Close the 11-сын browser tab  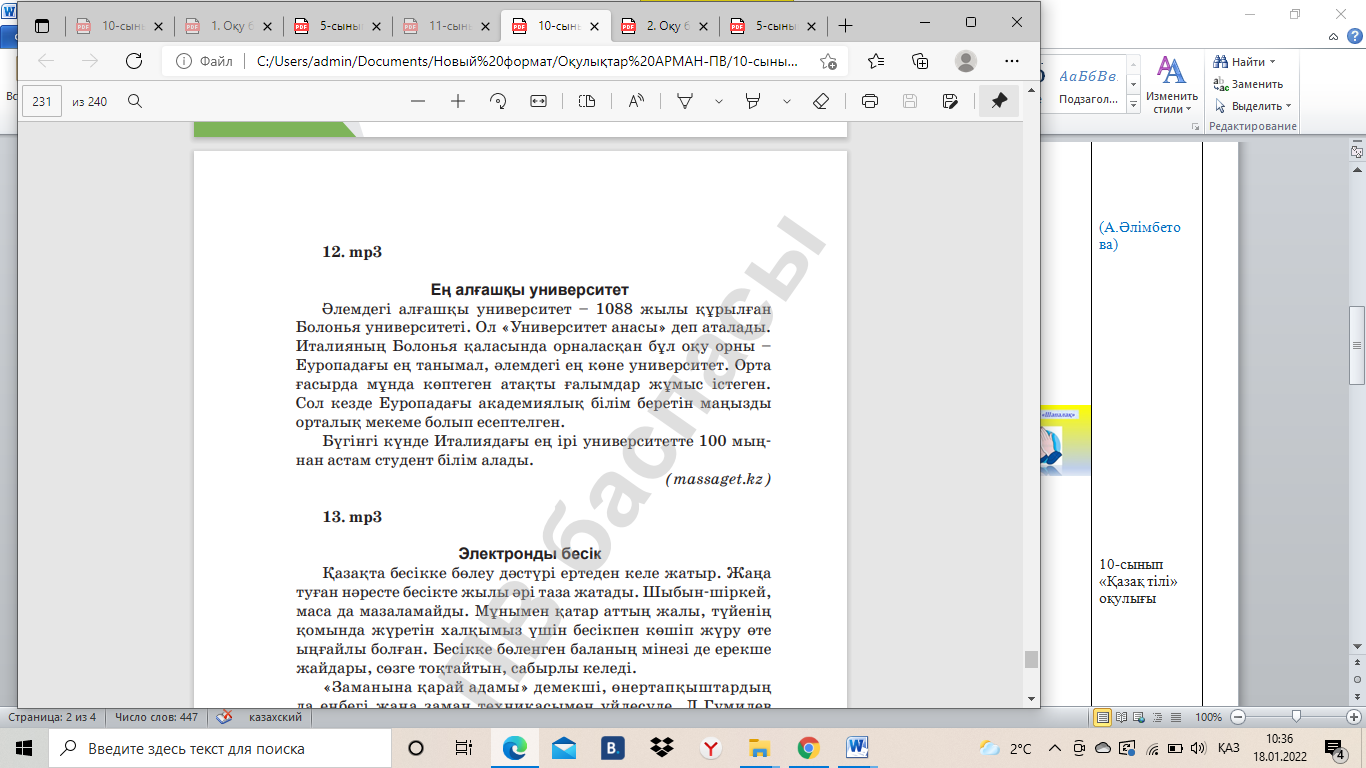[487, 26]
